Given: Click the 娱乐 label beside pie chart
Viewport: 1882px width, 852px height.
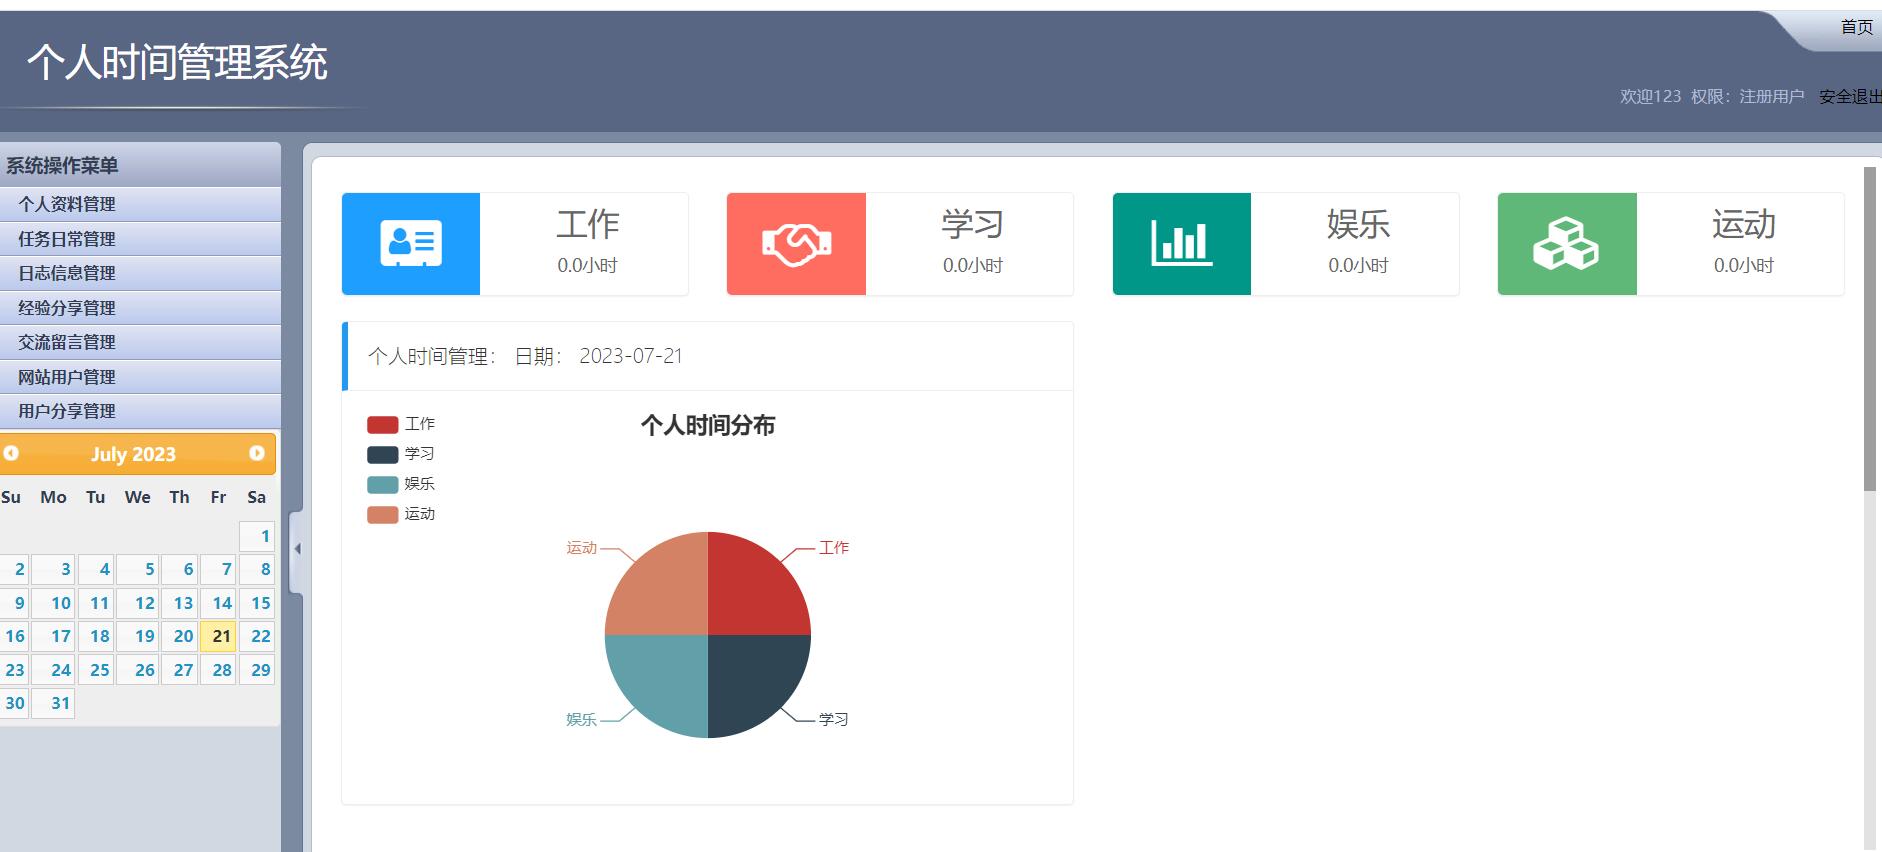Looking at the screenshot, I should pyautogui.click(x=581, y=720).
